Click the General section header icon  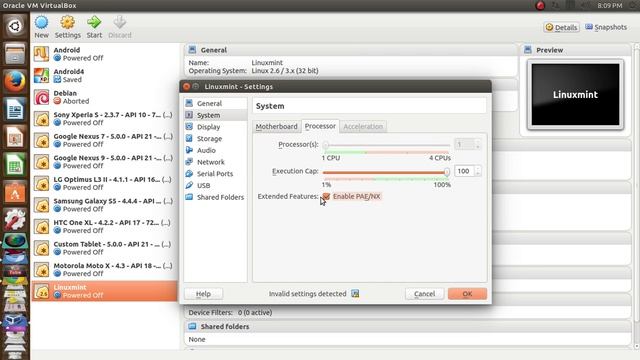(192, 50)
